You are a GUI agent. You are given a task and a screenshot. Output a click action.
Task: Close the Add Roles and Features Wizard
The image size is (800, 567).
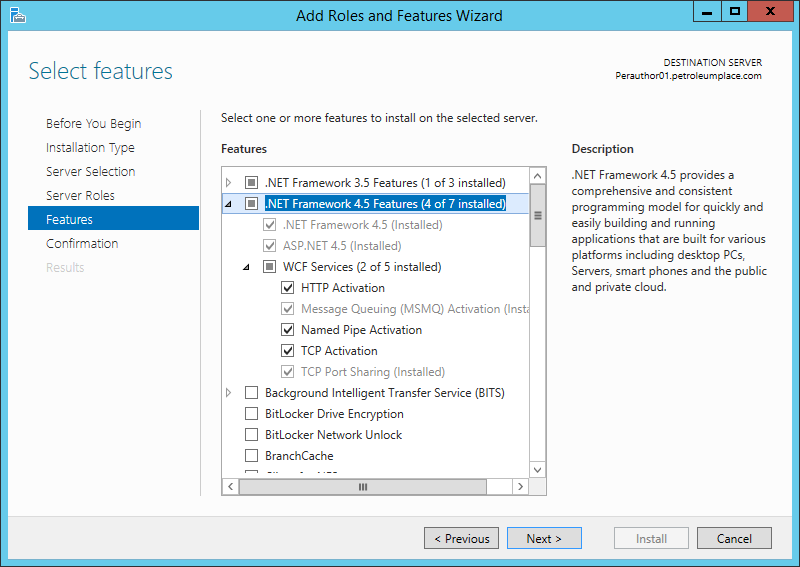coord(772,12)
